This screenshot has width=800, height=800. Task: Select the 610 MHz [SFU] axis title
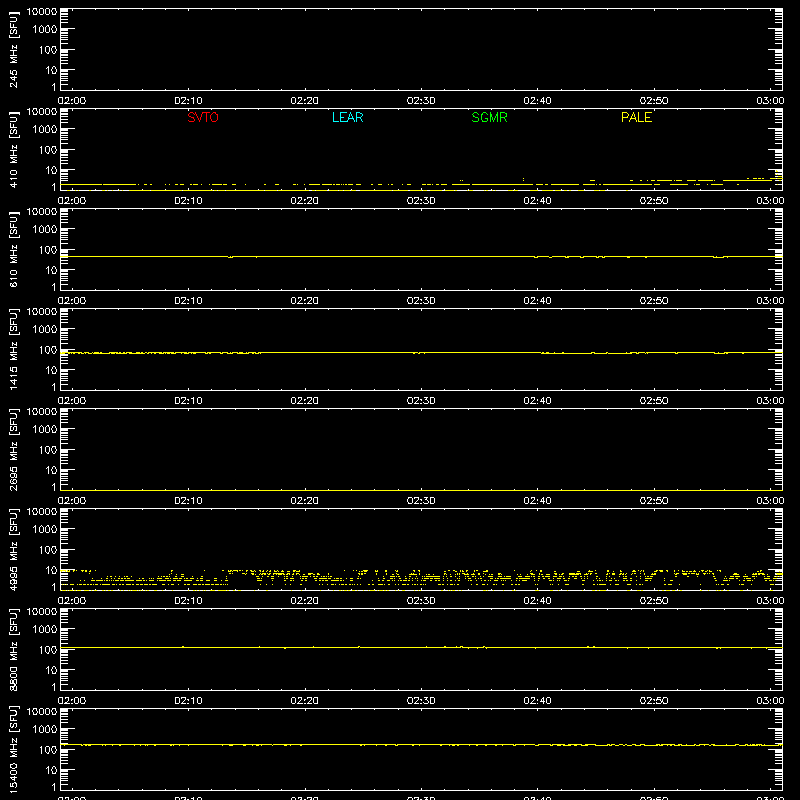14,249
